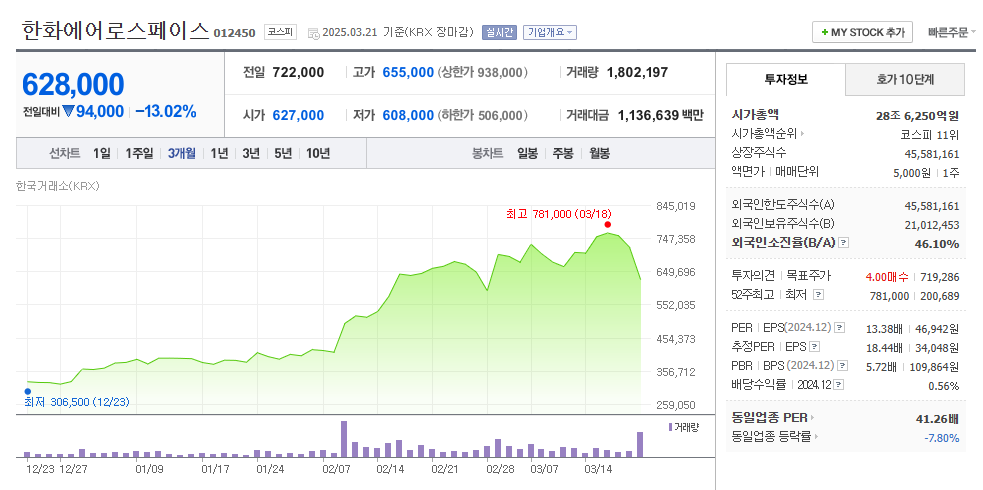Click the stock code 012450

pyautogui.click(x=234, y=33)
